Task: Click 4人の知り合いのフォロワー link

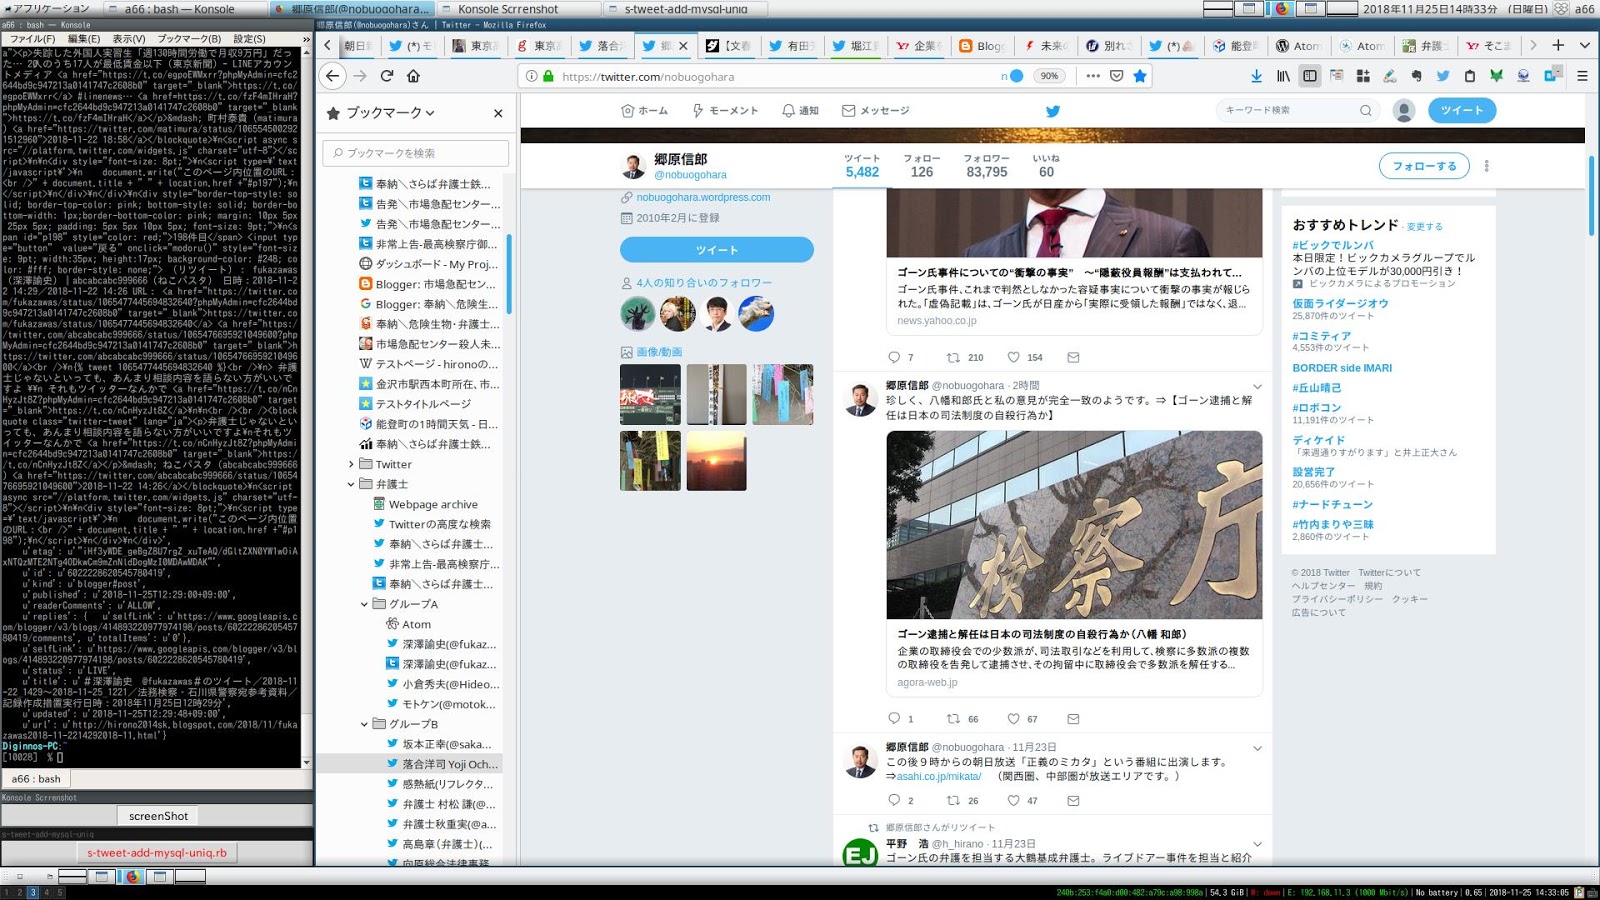Action: tap(704, 283)
